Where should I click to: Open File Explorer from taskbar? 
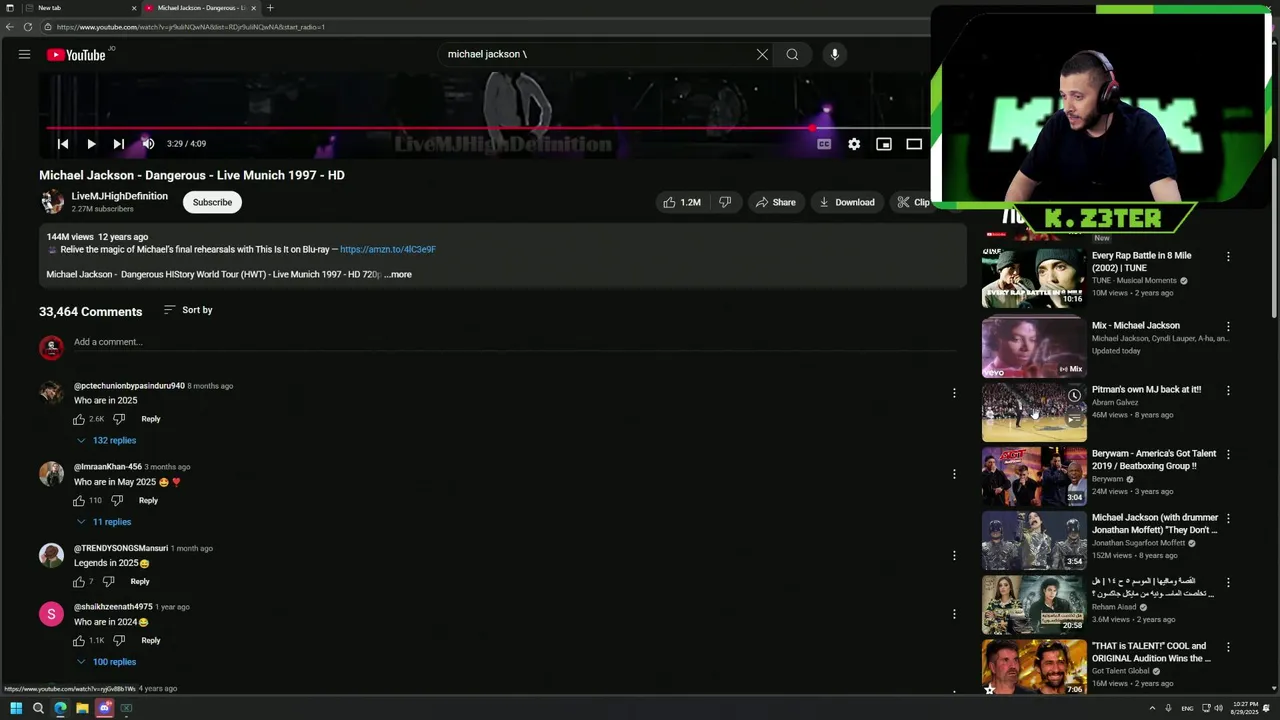[82, 708]
